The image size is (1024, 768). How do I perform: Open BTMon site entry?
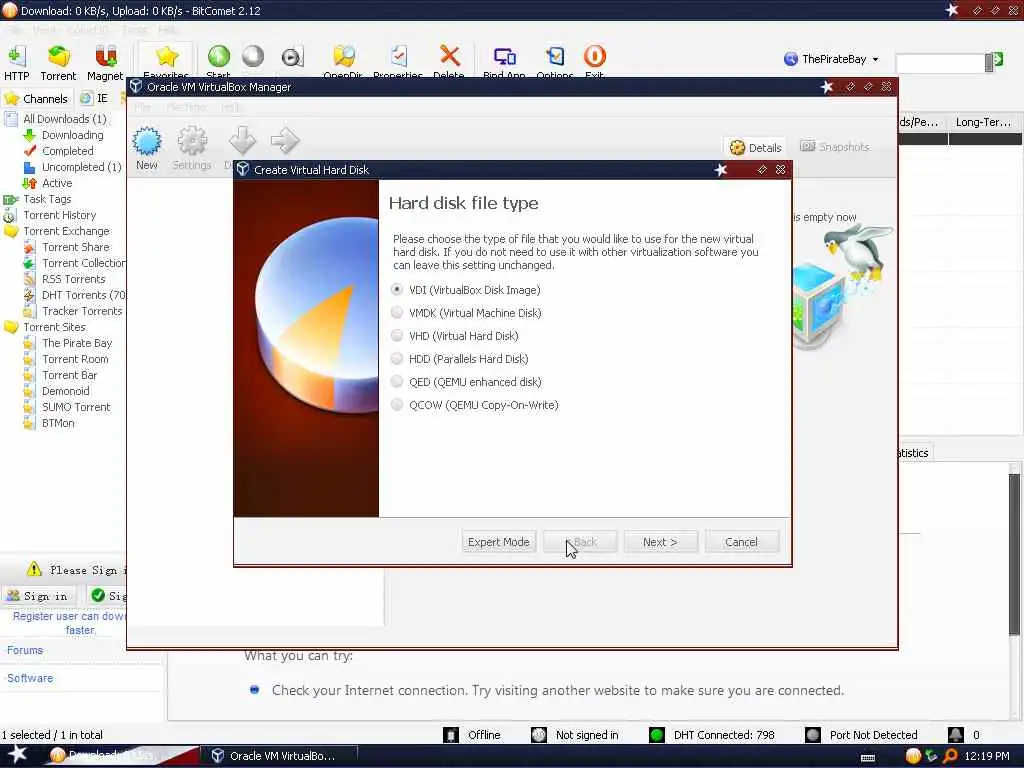pos(49,423)
